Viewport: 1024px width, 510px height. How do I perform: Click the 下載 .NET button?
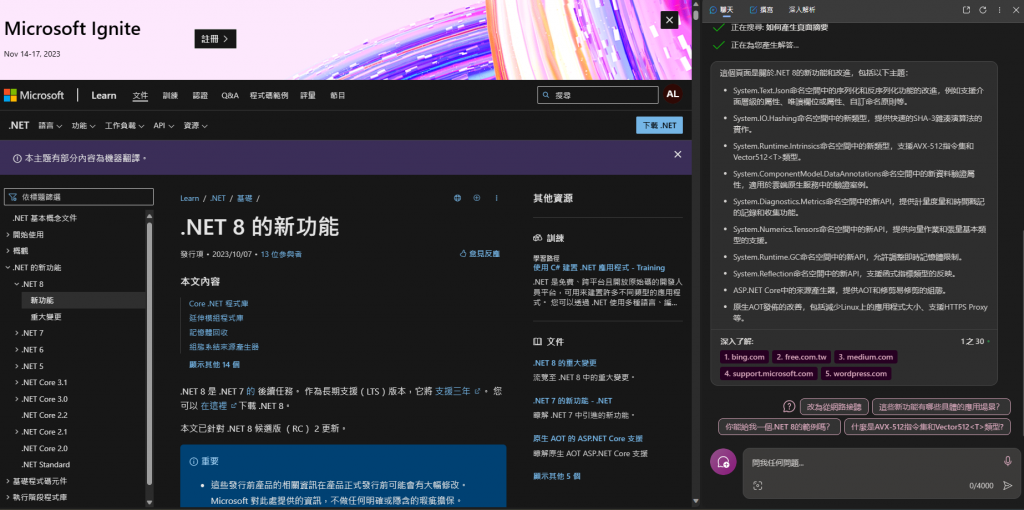[x=659, y=125]
